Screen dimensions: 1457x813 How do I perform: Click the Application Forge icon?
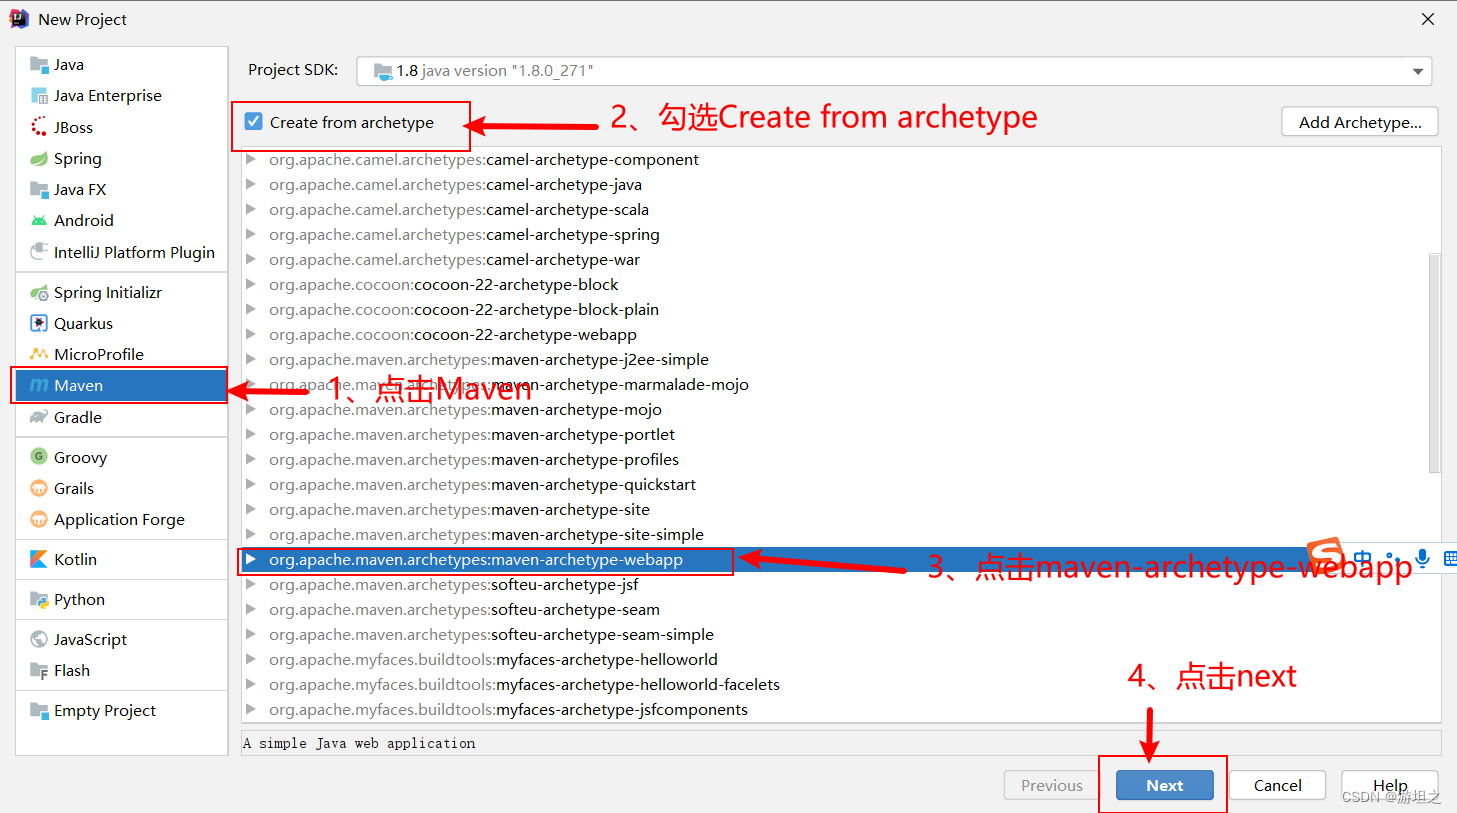coord(39,519)
